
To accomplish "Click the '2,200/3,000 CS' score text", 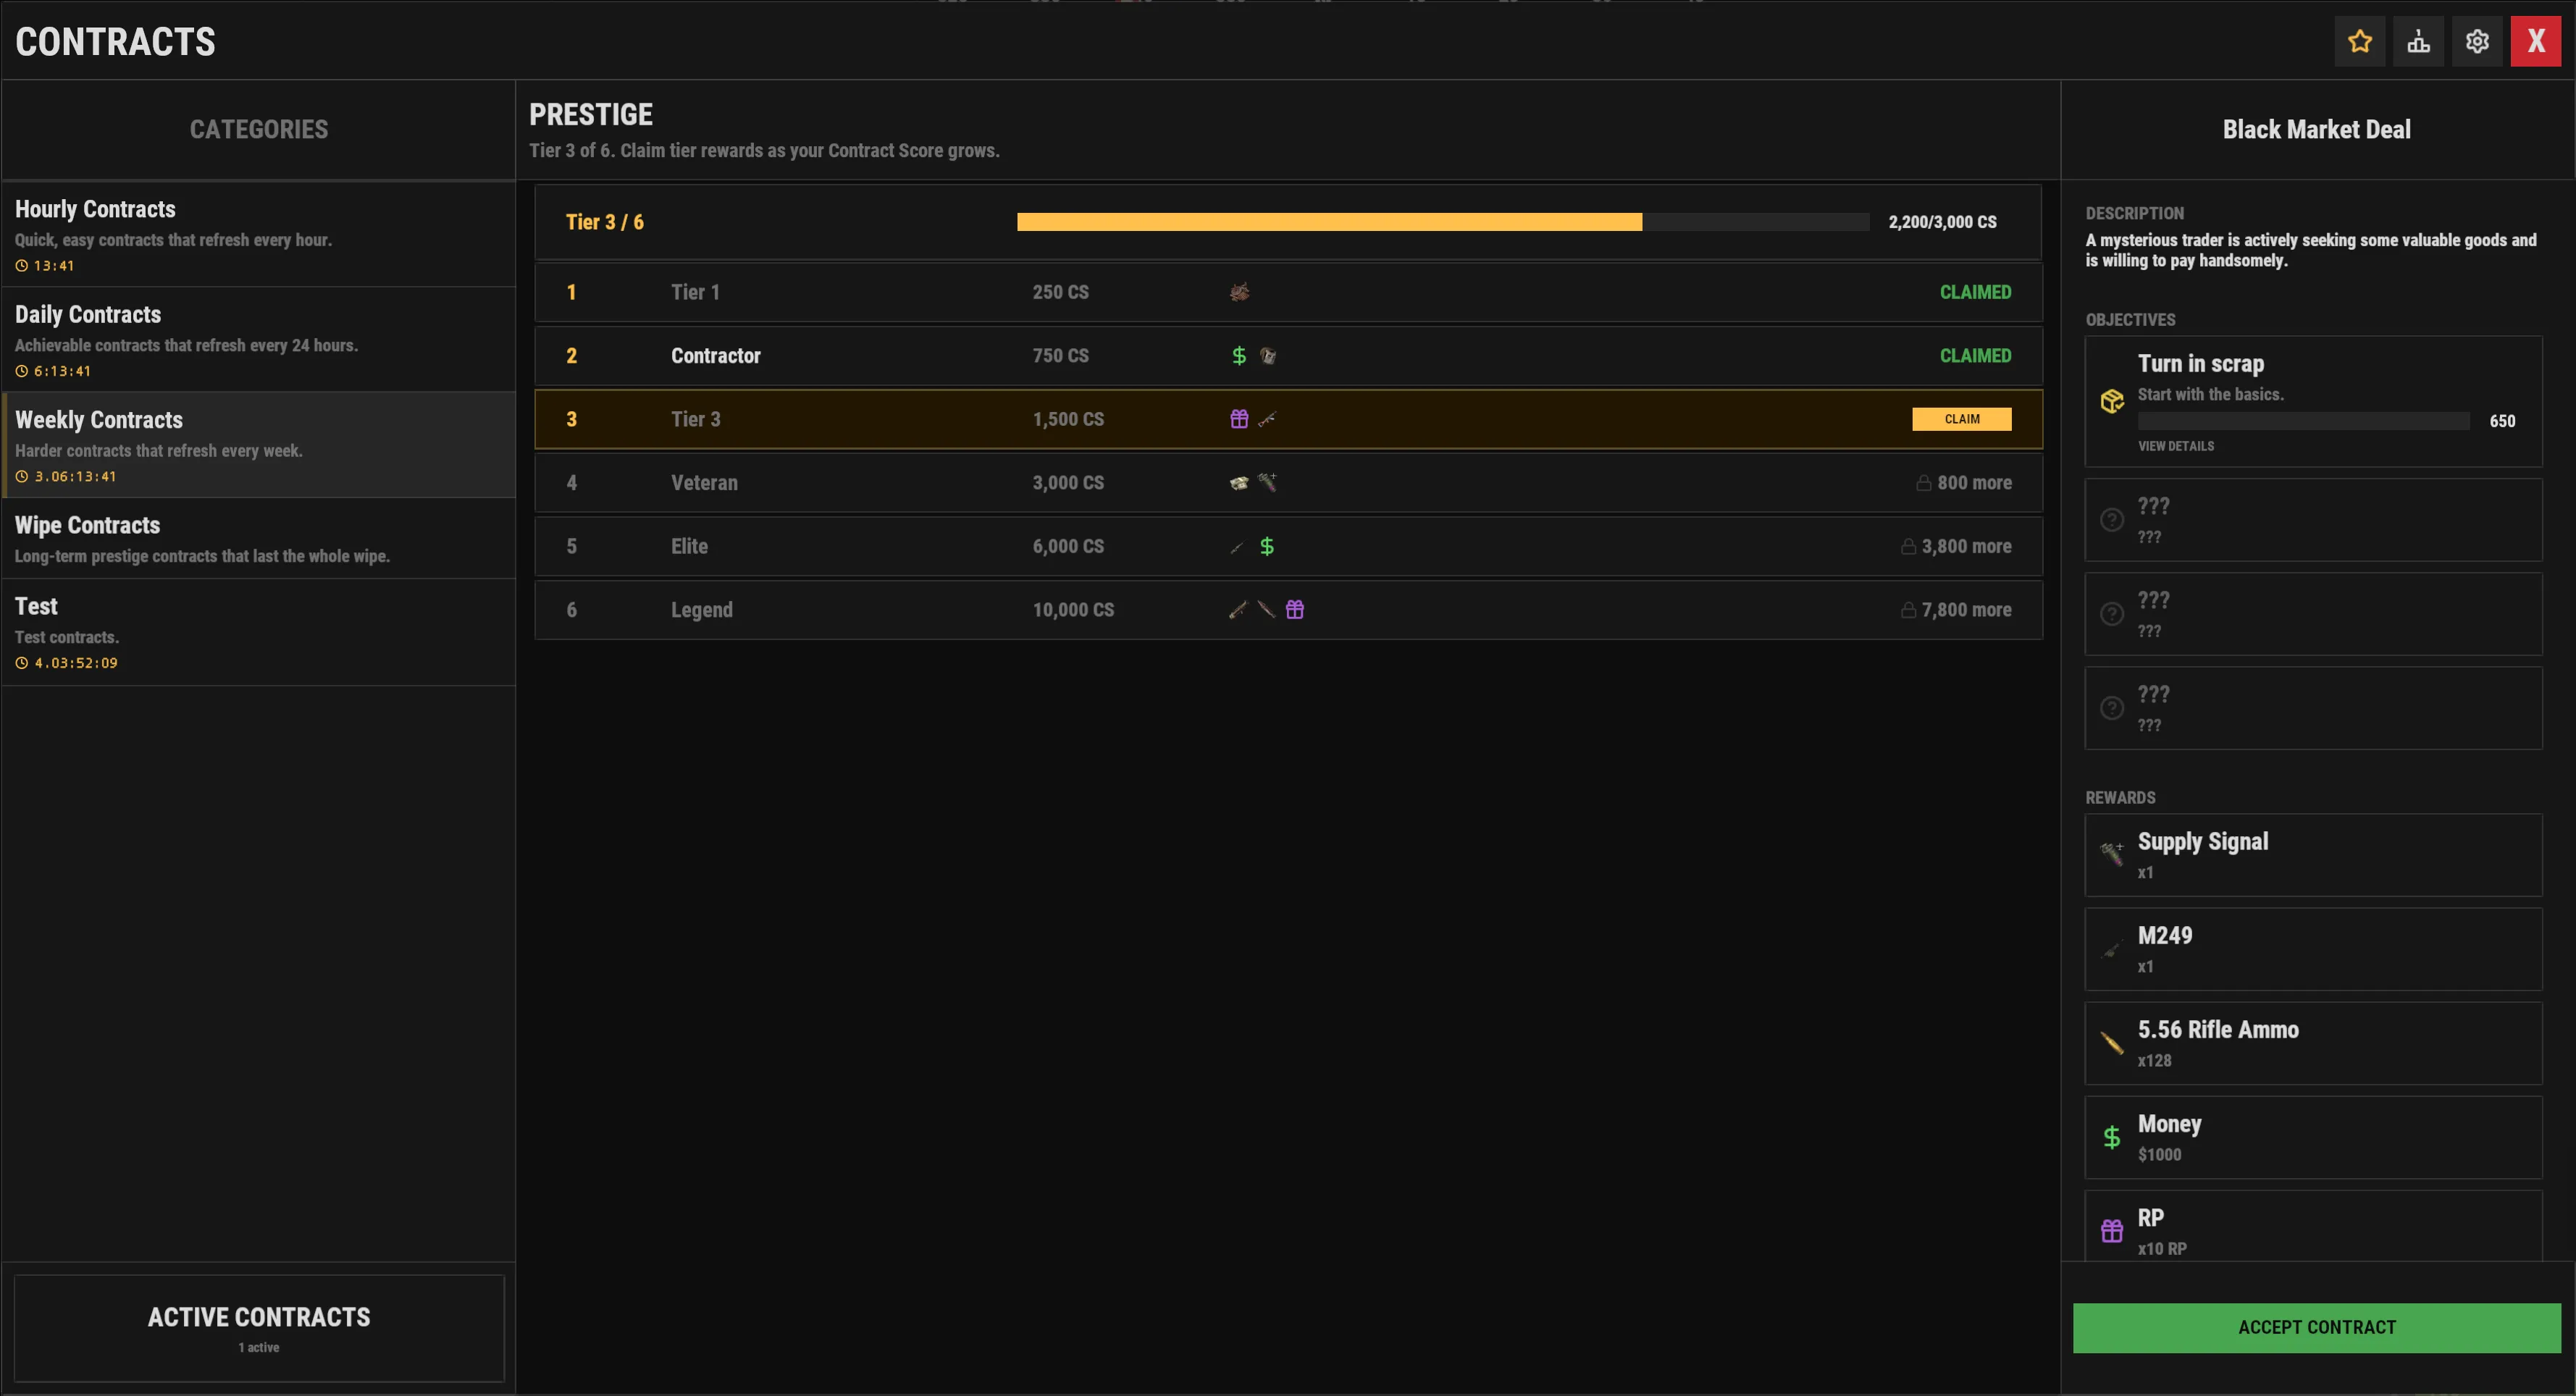I will (x=1942, y=222).
